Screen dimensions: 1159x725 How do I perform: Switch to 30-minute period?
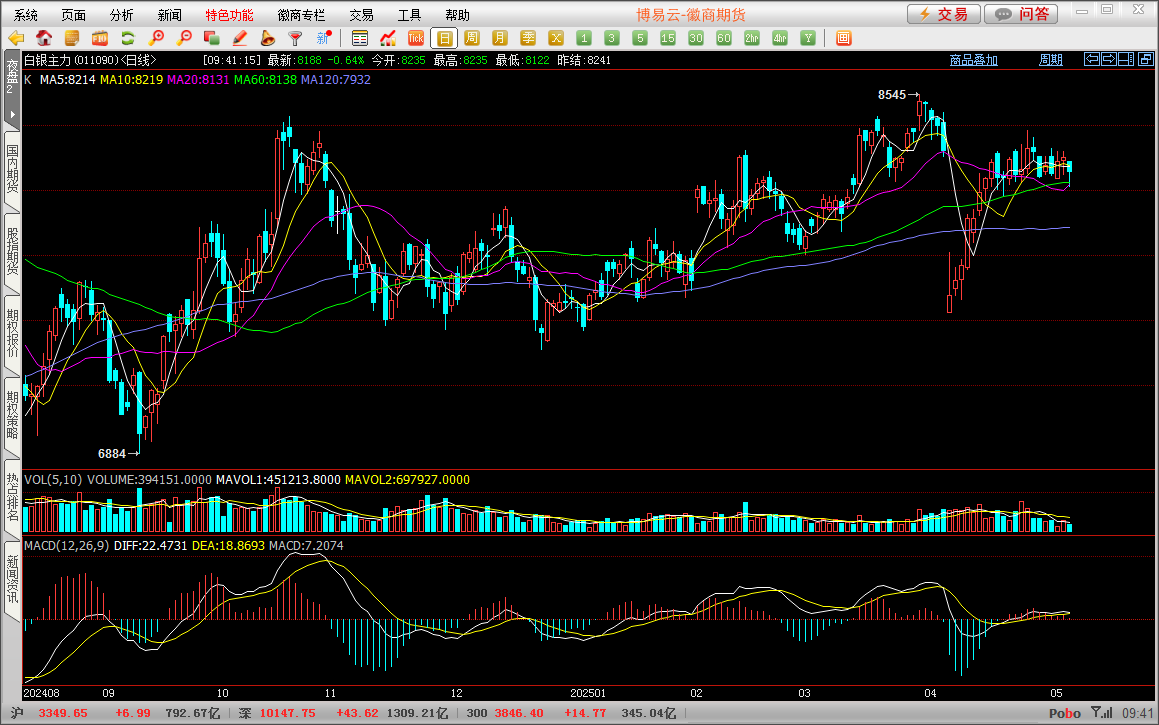click(696, 38)
